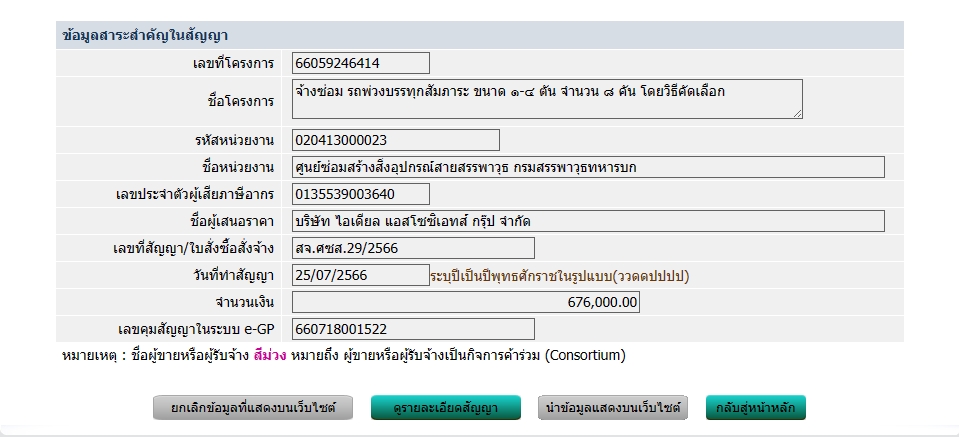Select the e-GP contract control number field
Image resolution: width=959 pixels, height=437 pixels.
413,329
